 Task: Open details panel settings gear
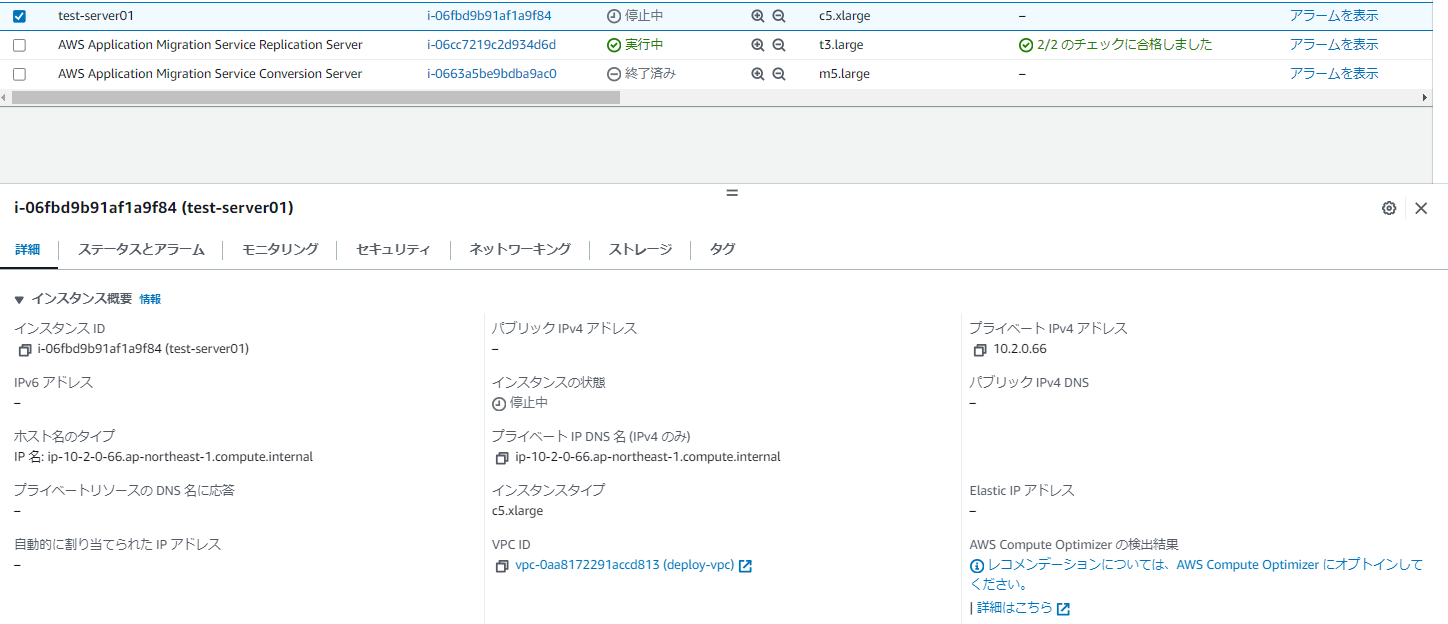[1389, 208]
